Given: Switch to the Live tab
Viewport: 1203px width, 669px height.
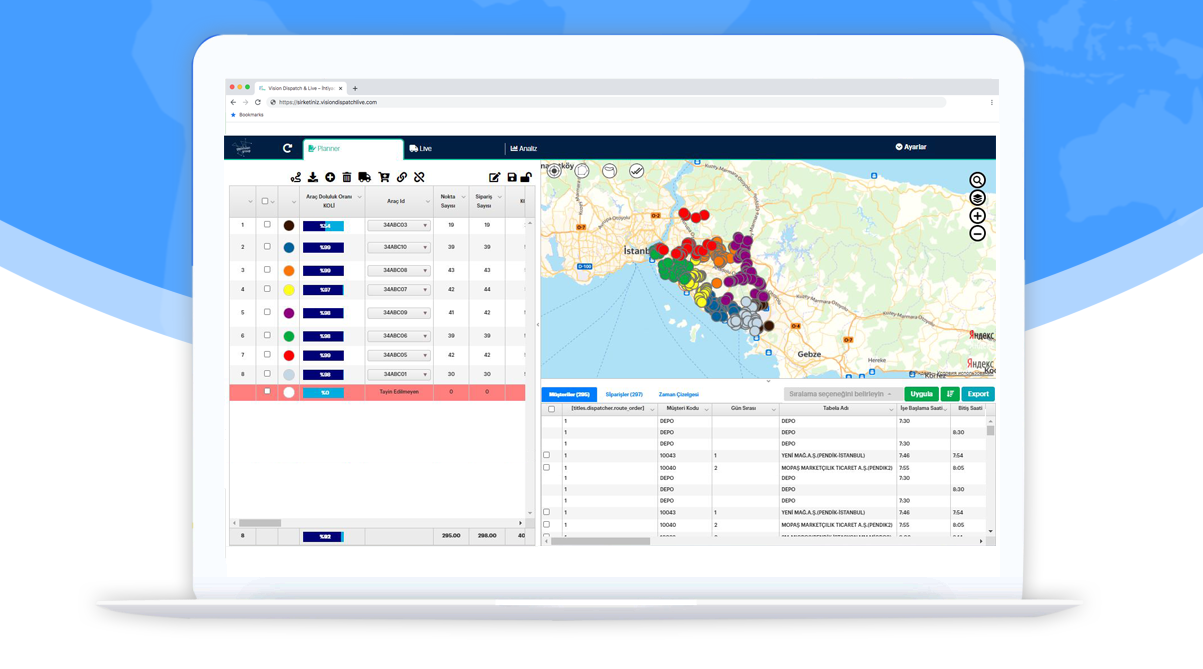Looking at the screenshot, I should [x=421, y=148].
